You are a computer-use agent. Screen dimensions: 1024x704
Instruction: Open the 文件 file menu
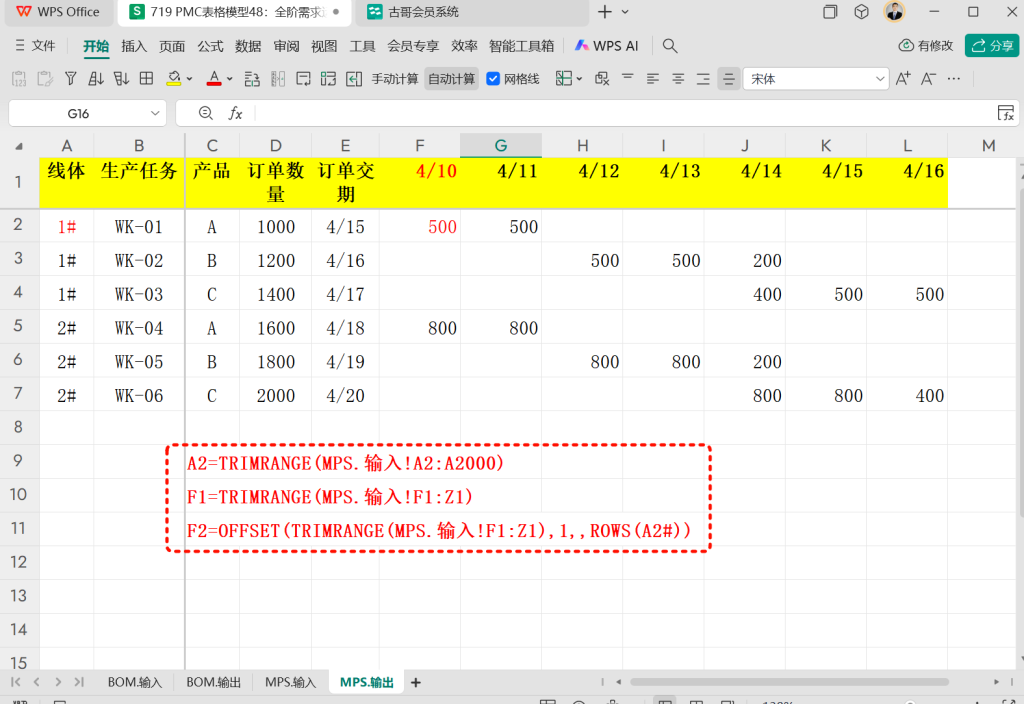pos(35,46)
